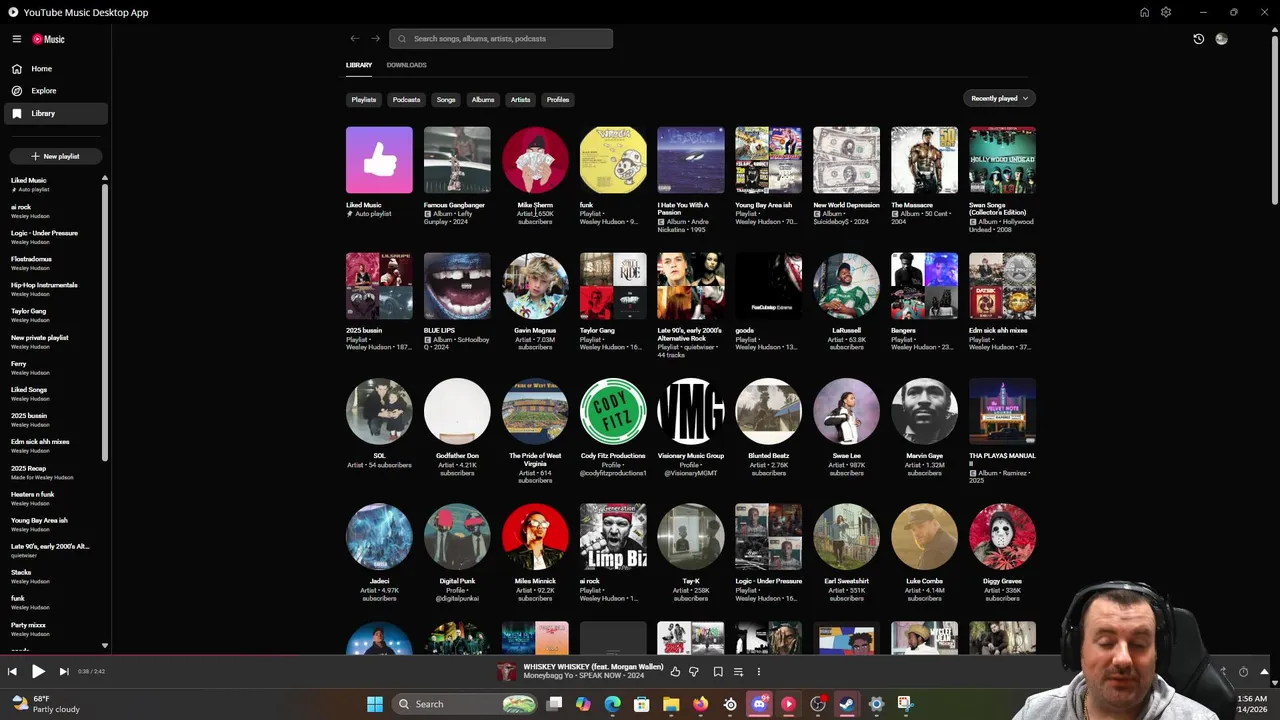Open the listening history icon
The width and height of the screenshot is (1280, 720).
1199,39
